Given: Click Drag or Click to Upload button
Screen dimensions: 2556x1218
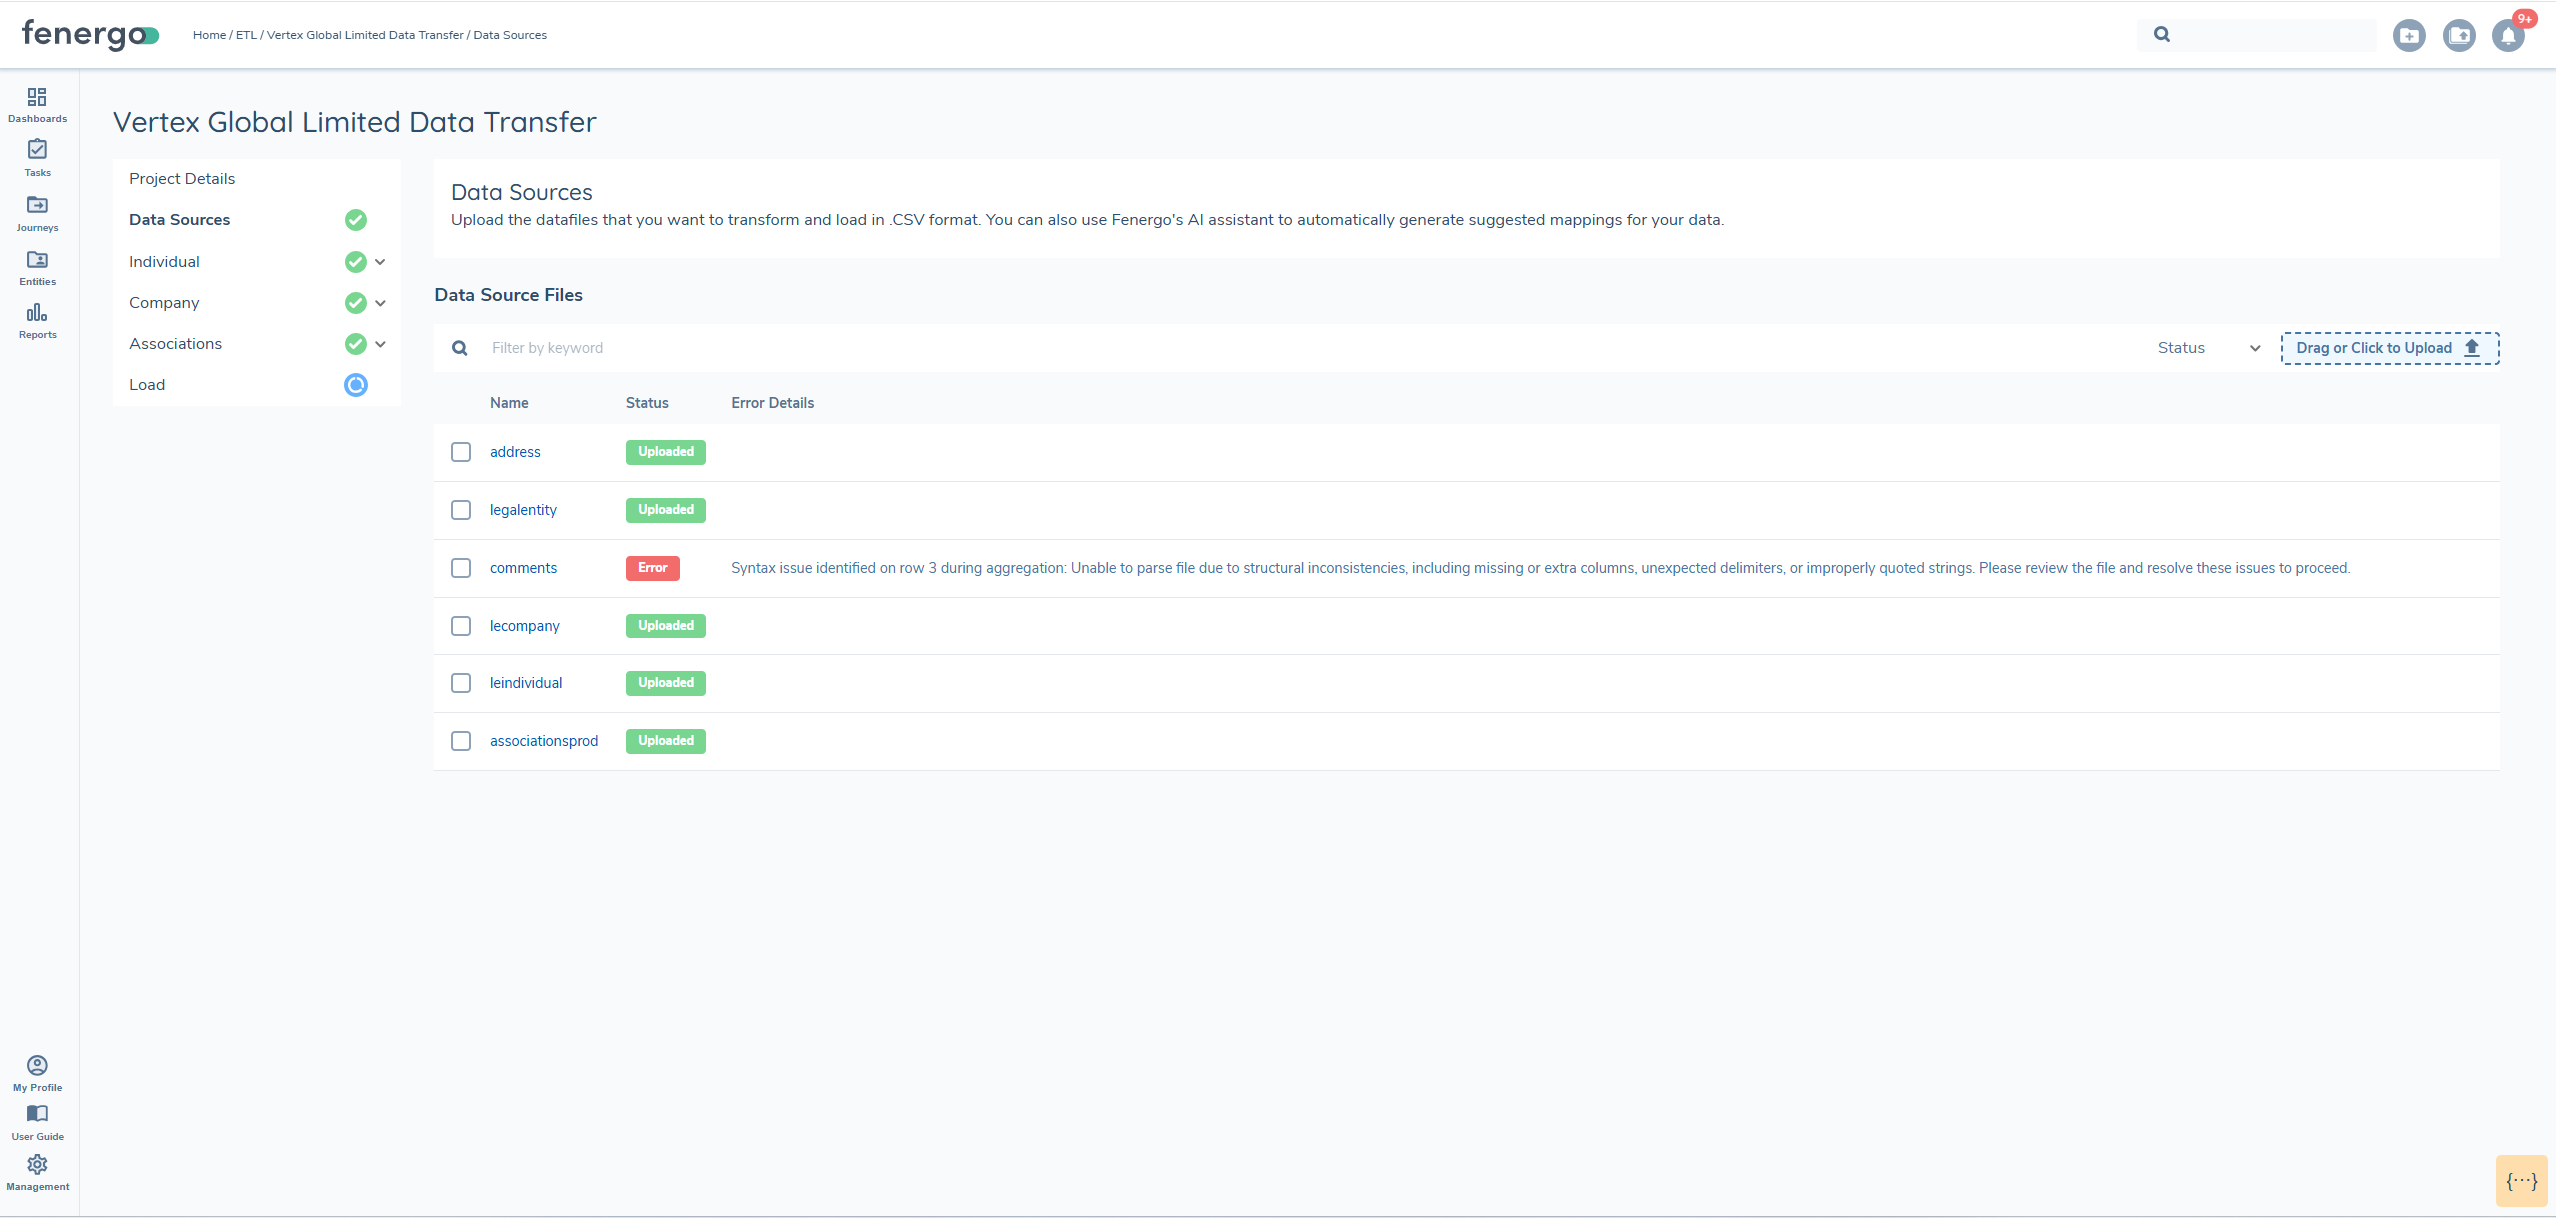Looking at the screenshot, I should click(x=2389, y=348).
